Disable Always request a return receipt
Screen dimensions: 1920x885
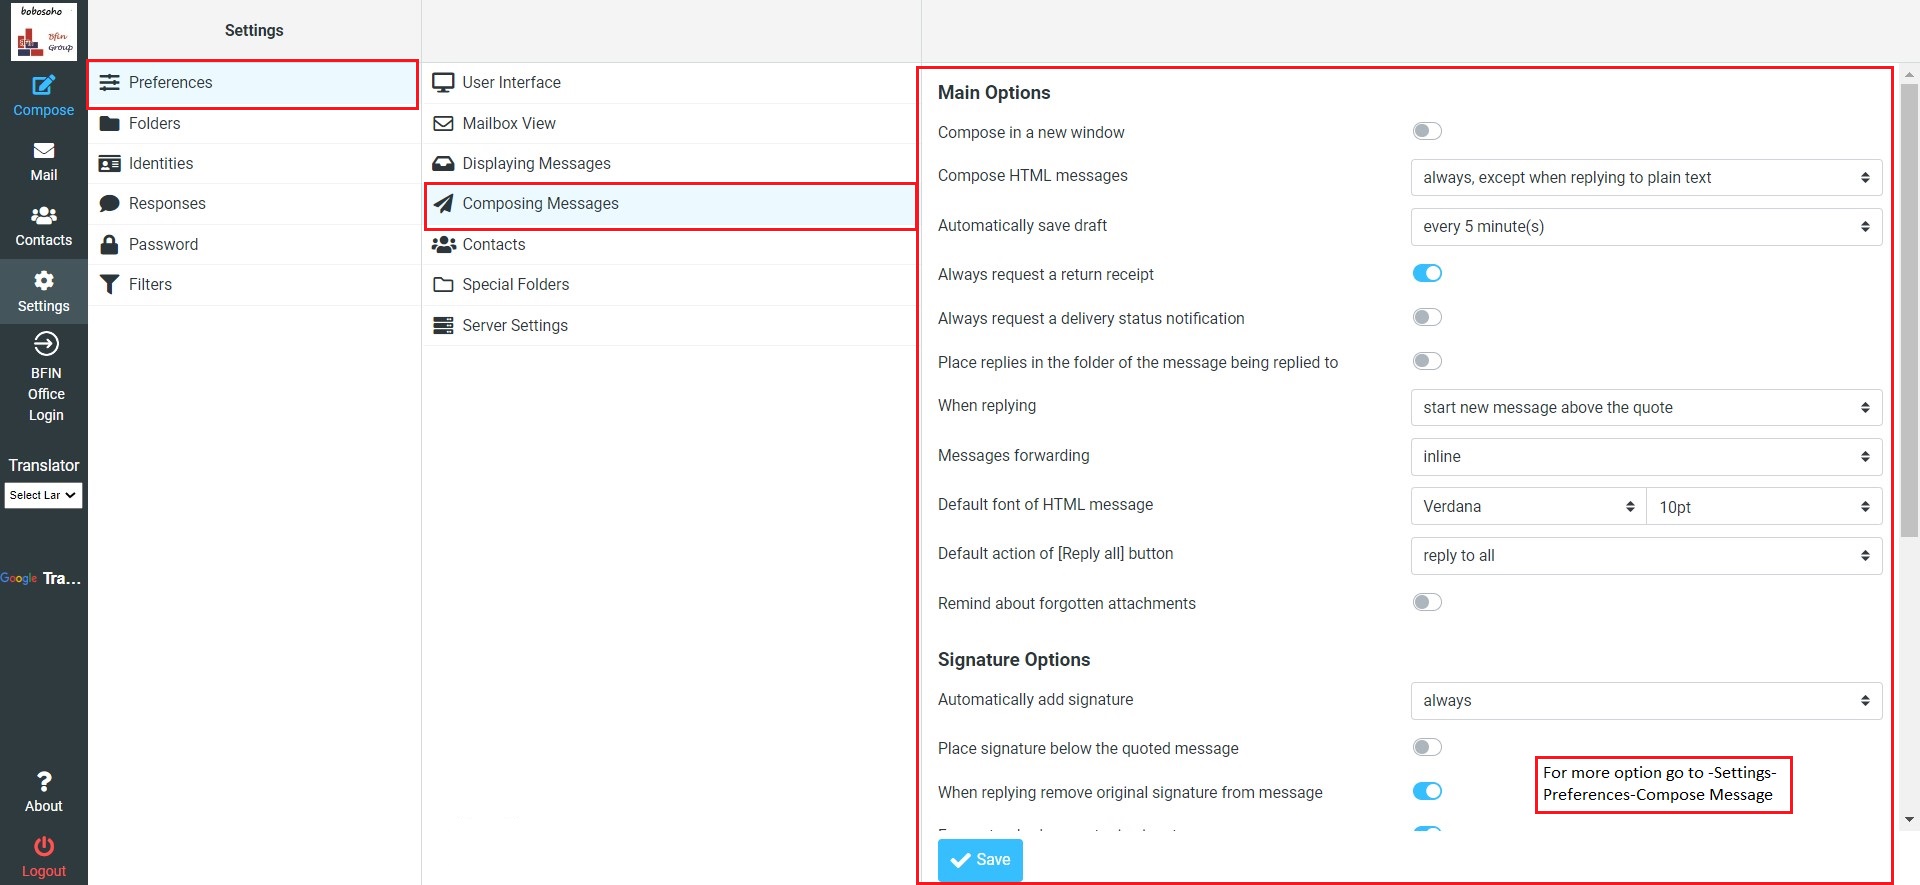[1426, 273]
